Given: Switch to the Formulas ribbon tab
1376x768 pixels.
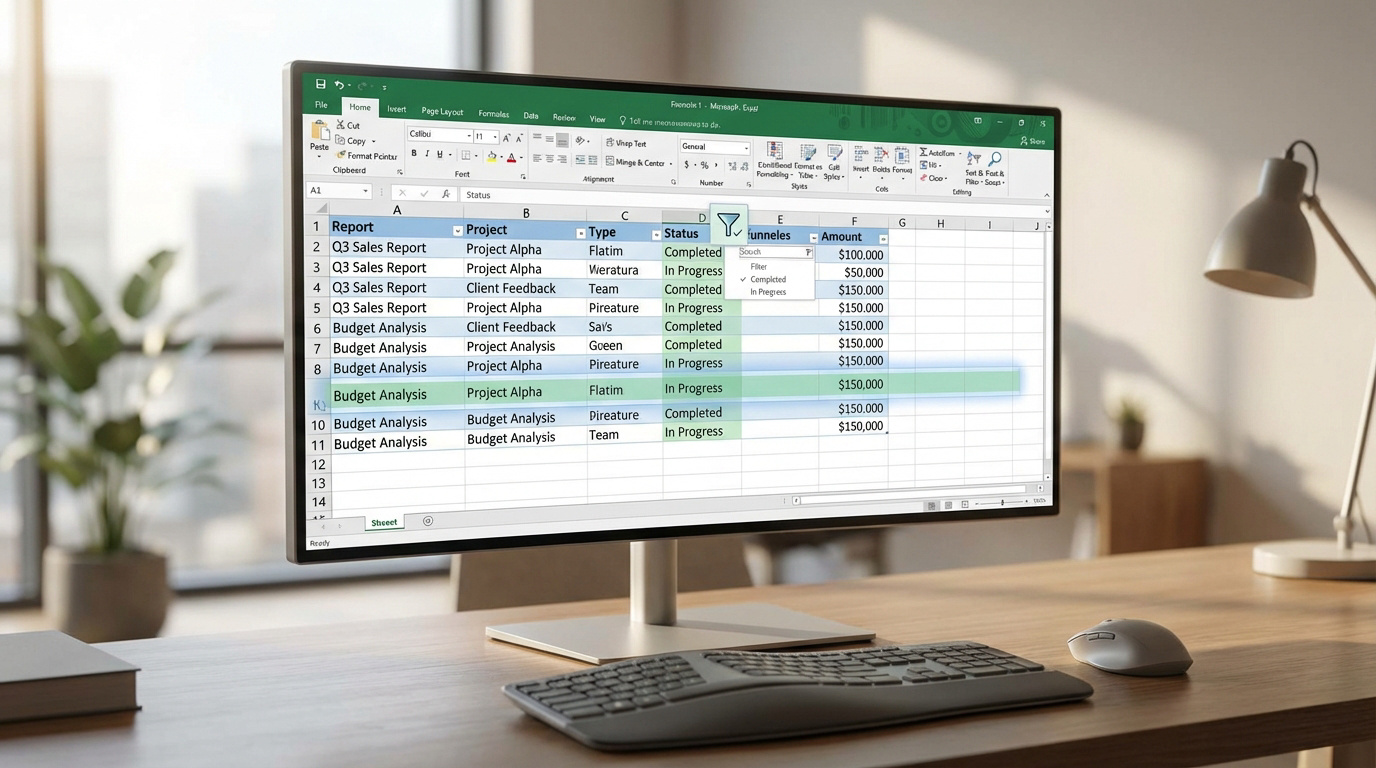Looking at the screenshot, I should (493, 115).
